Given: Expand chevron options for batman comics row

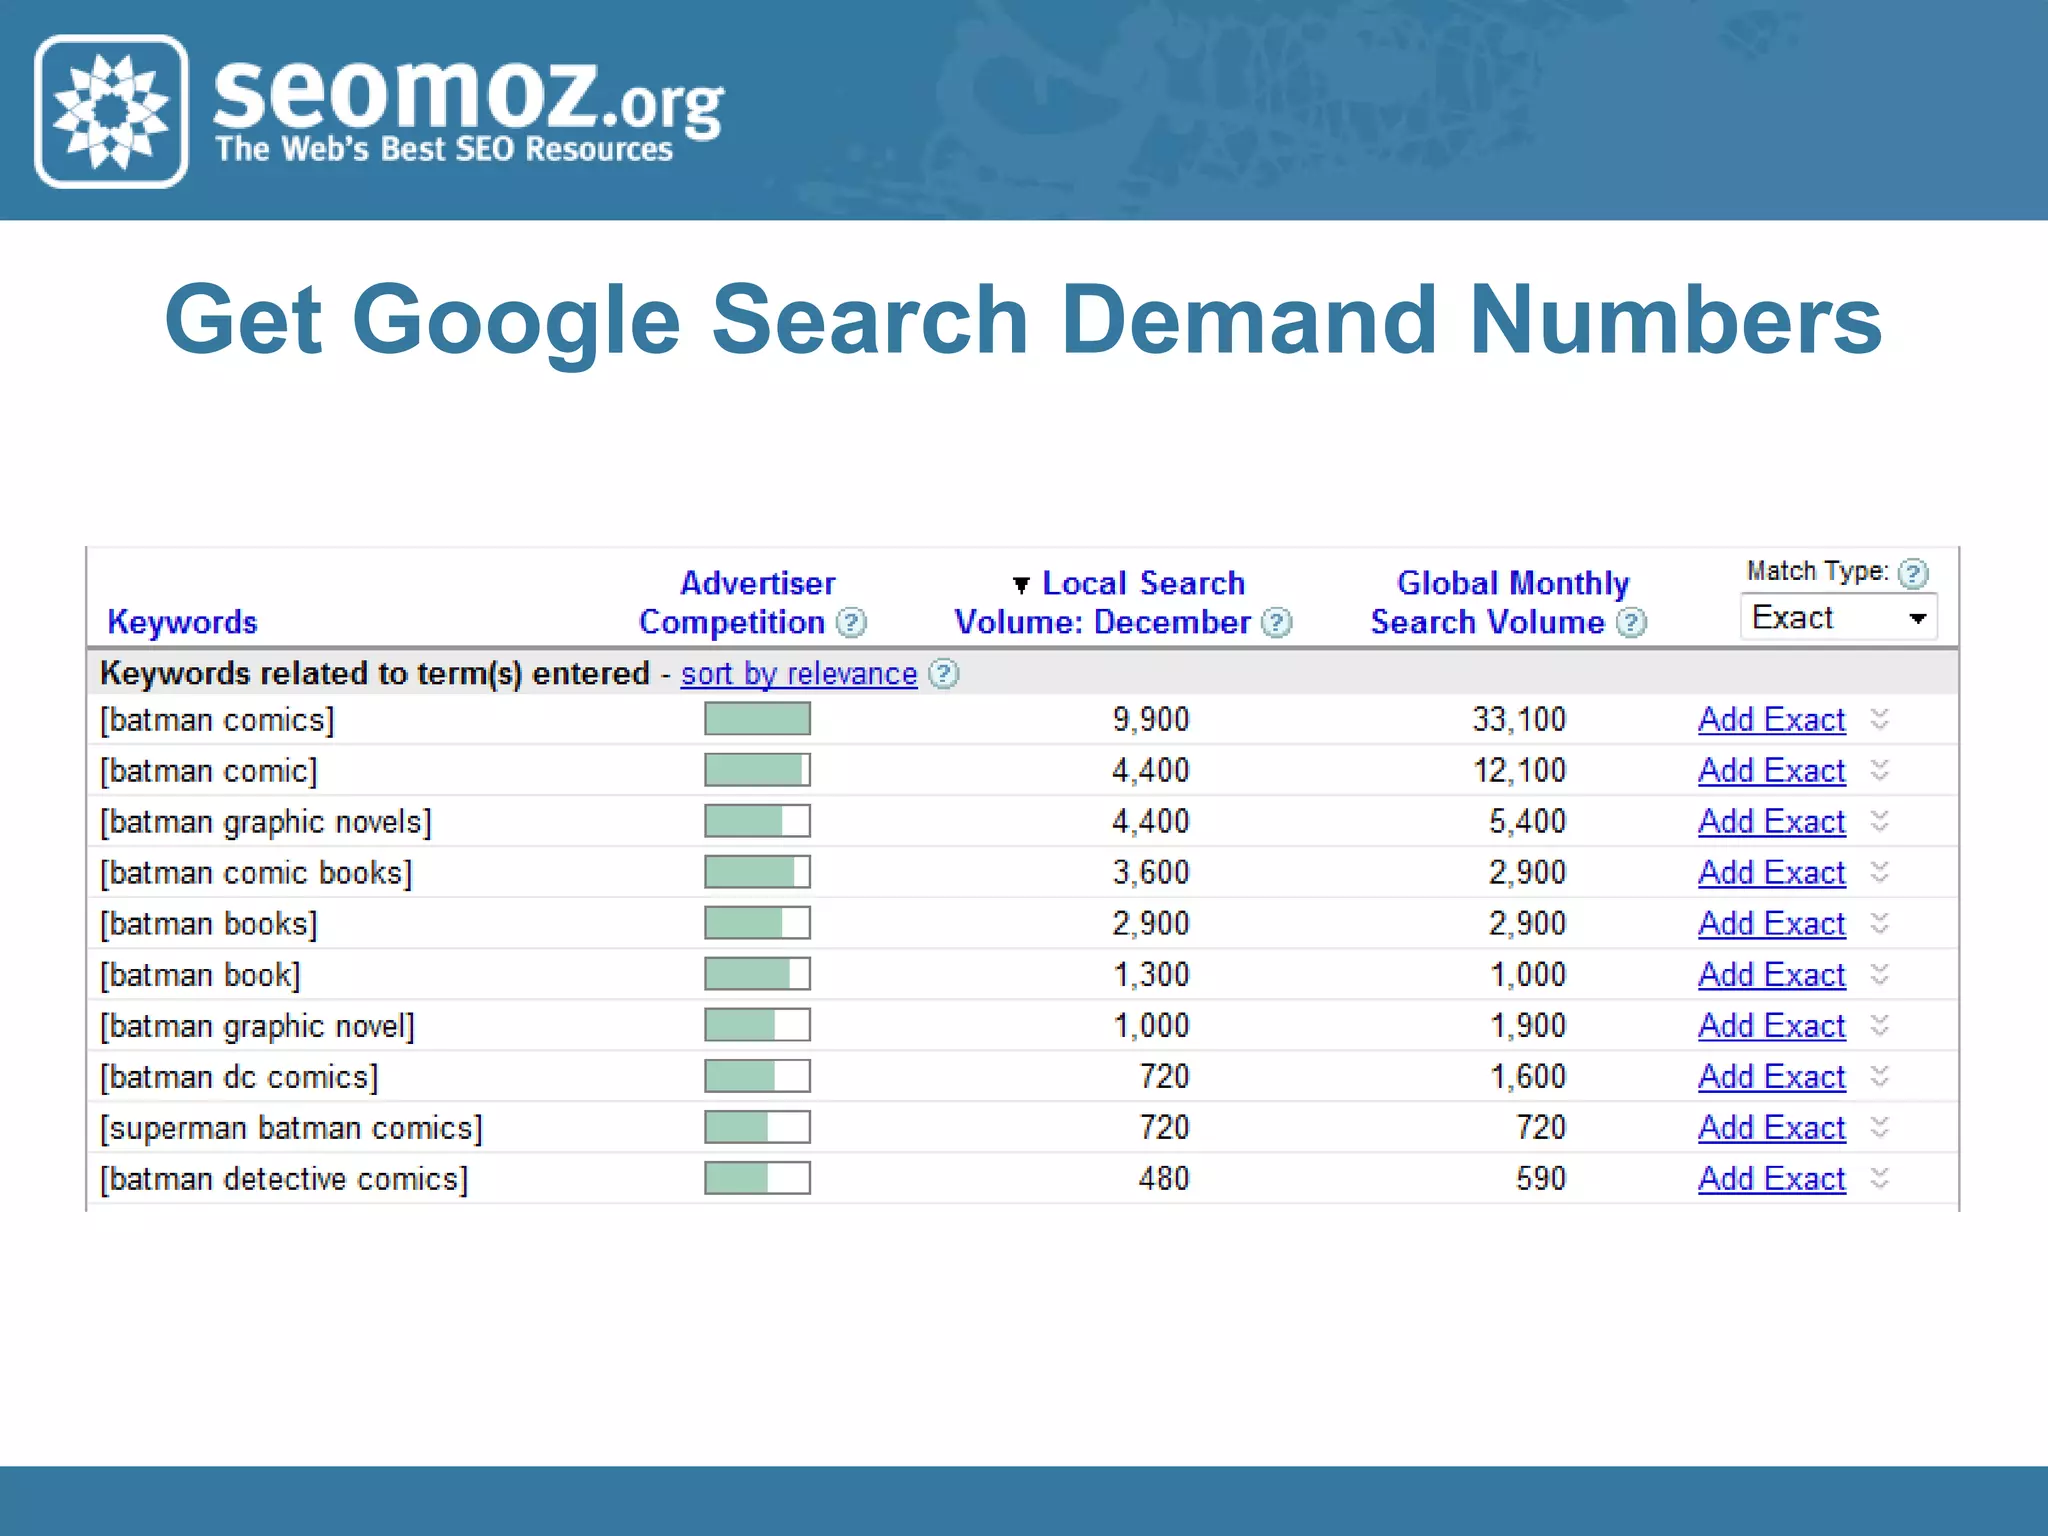Looking at the screenshot, I should pyautogui.click(x=1880, y=719).
